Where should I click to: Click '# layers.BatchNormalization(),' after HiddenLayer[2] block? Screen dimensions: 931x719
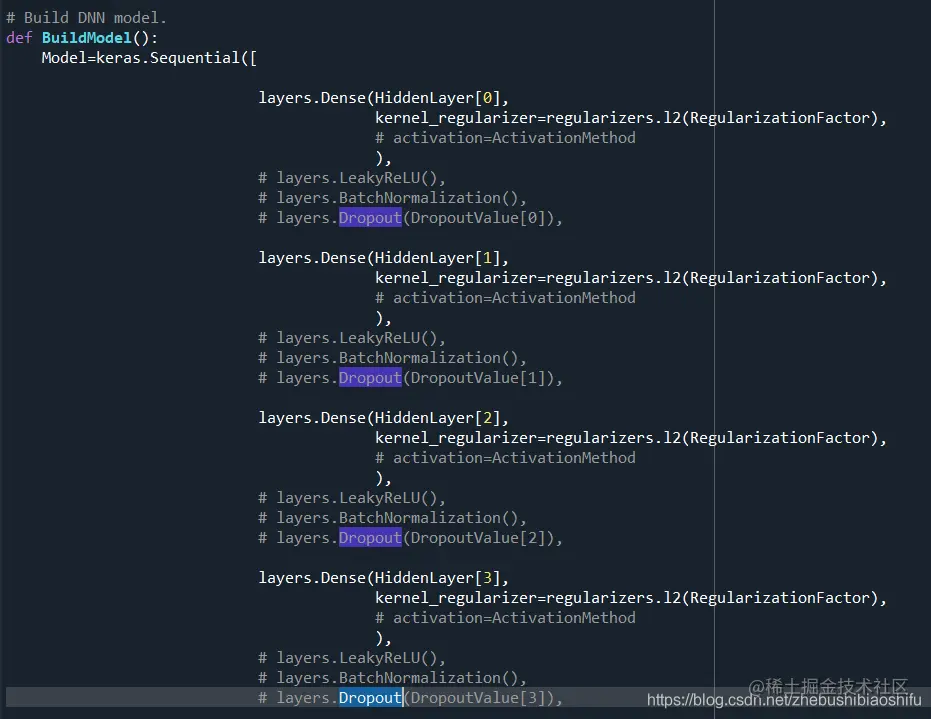pos(392,518)
